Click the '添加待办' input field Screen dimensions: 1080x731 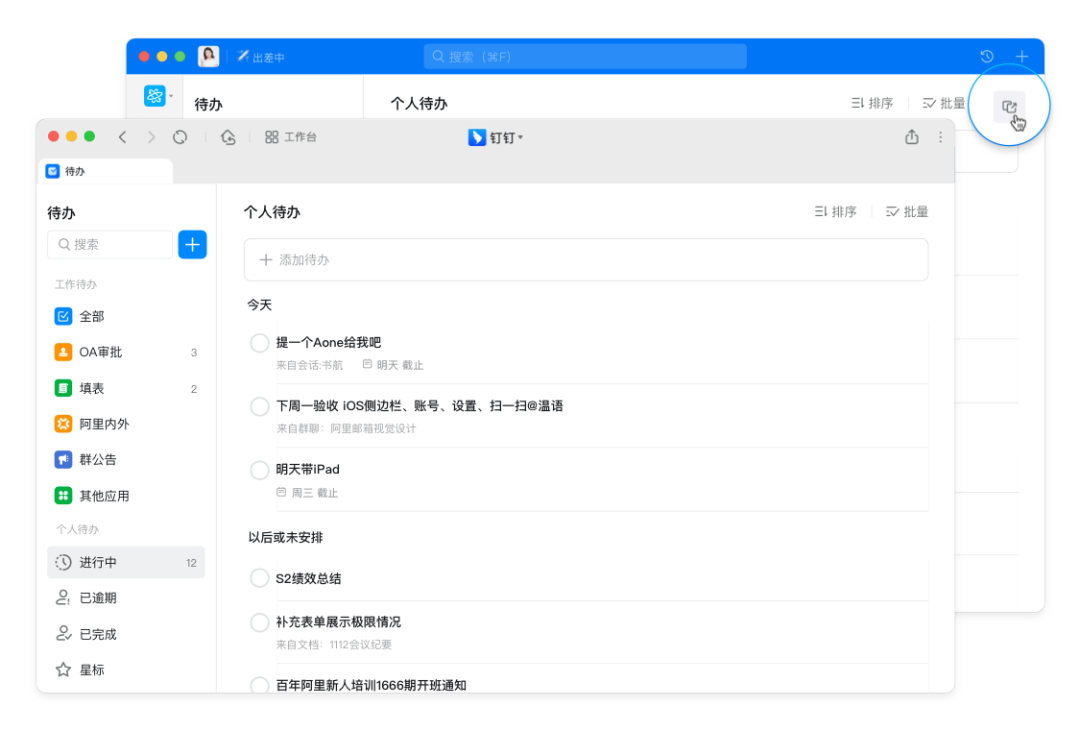(586, 260)
